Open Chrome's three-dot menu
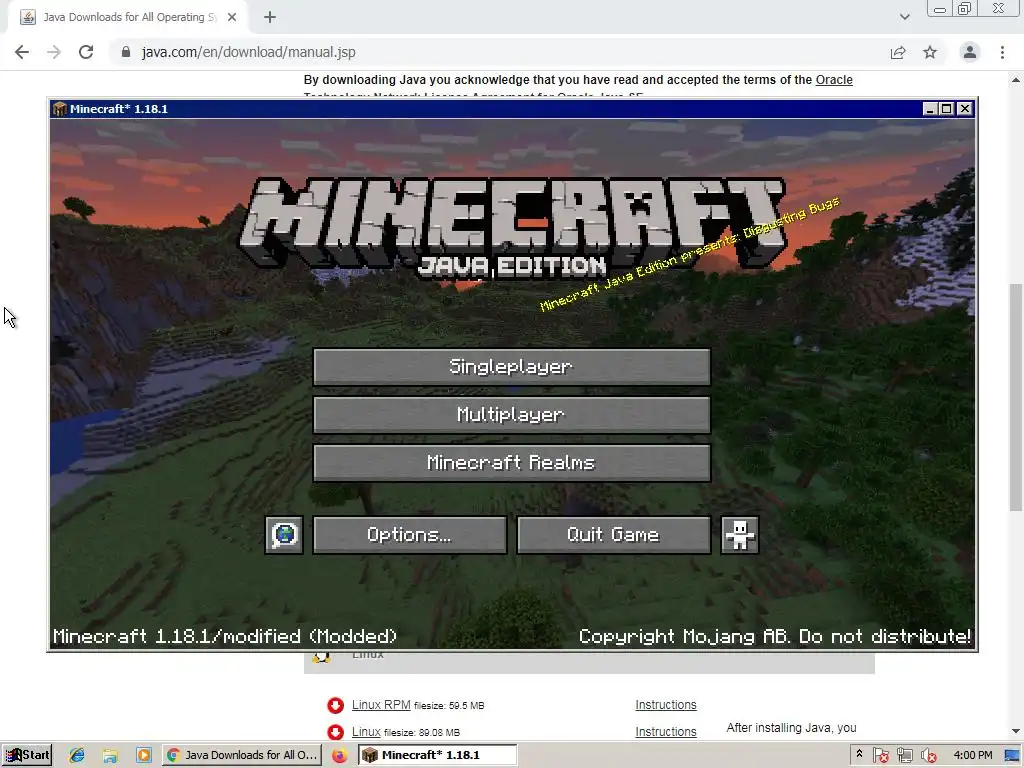Image resolution: width=1024 pixels, height=768 pixels. (1002, 52)
